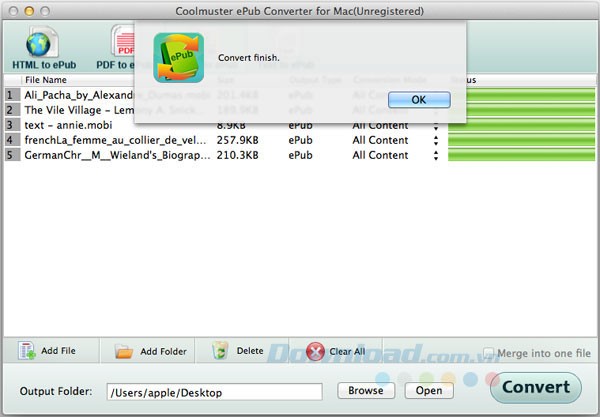Click Open to view output folder

pos(428,390)
